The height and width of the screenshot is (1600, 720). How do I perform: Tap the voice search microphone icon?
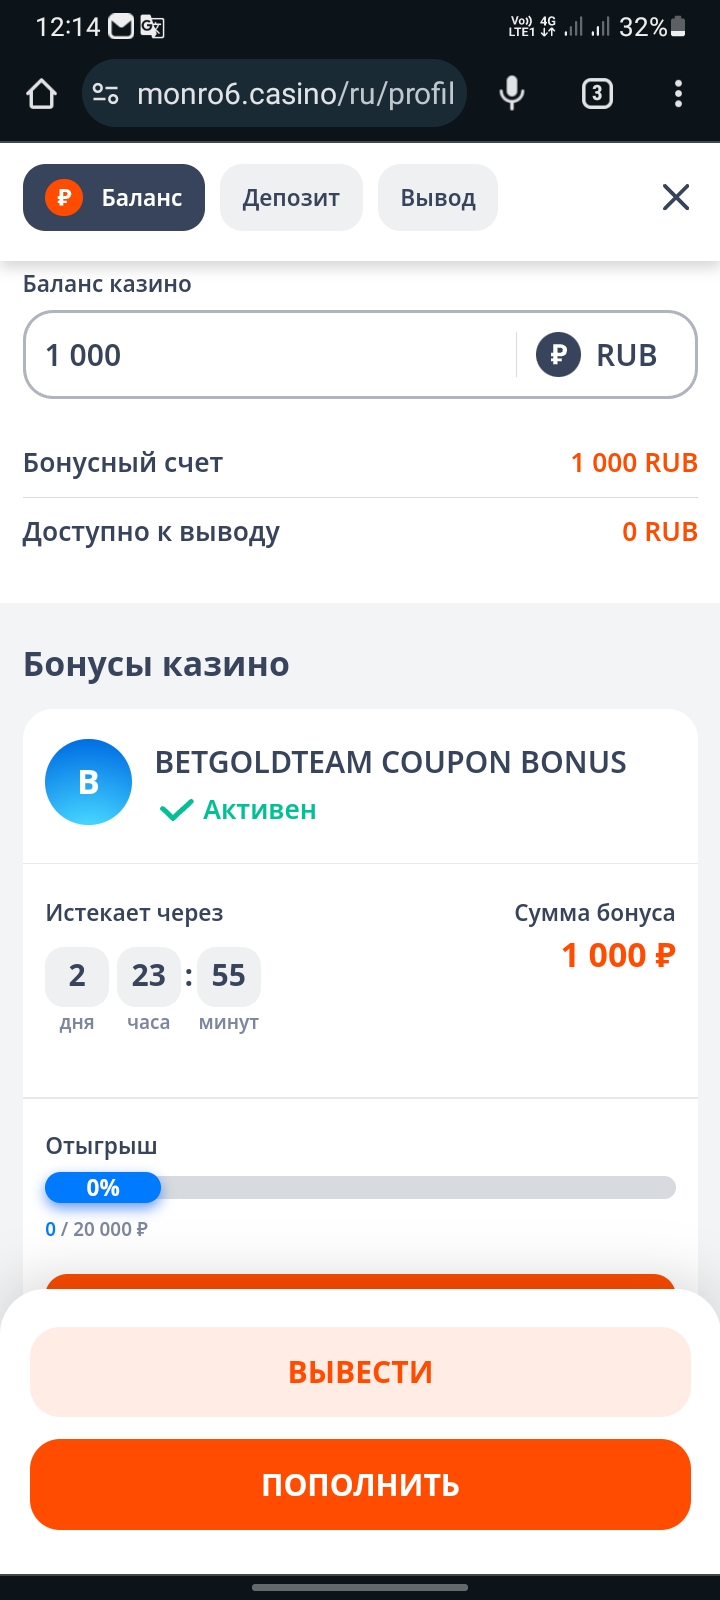click(x=511, y=94)
